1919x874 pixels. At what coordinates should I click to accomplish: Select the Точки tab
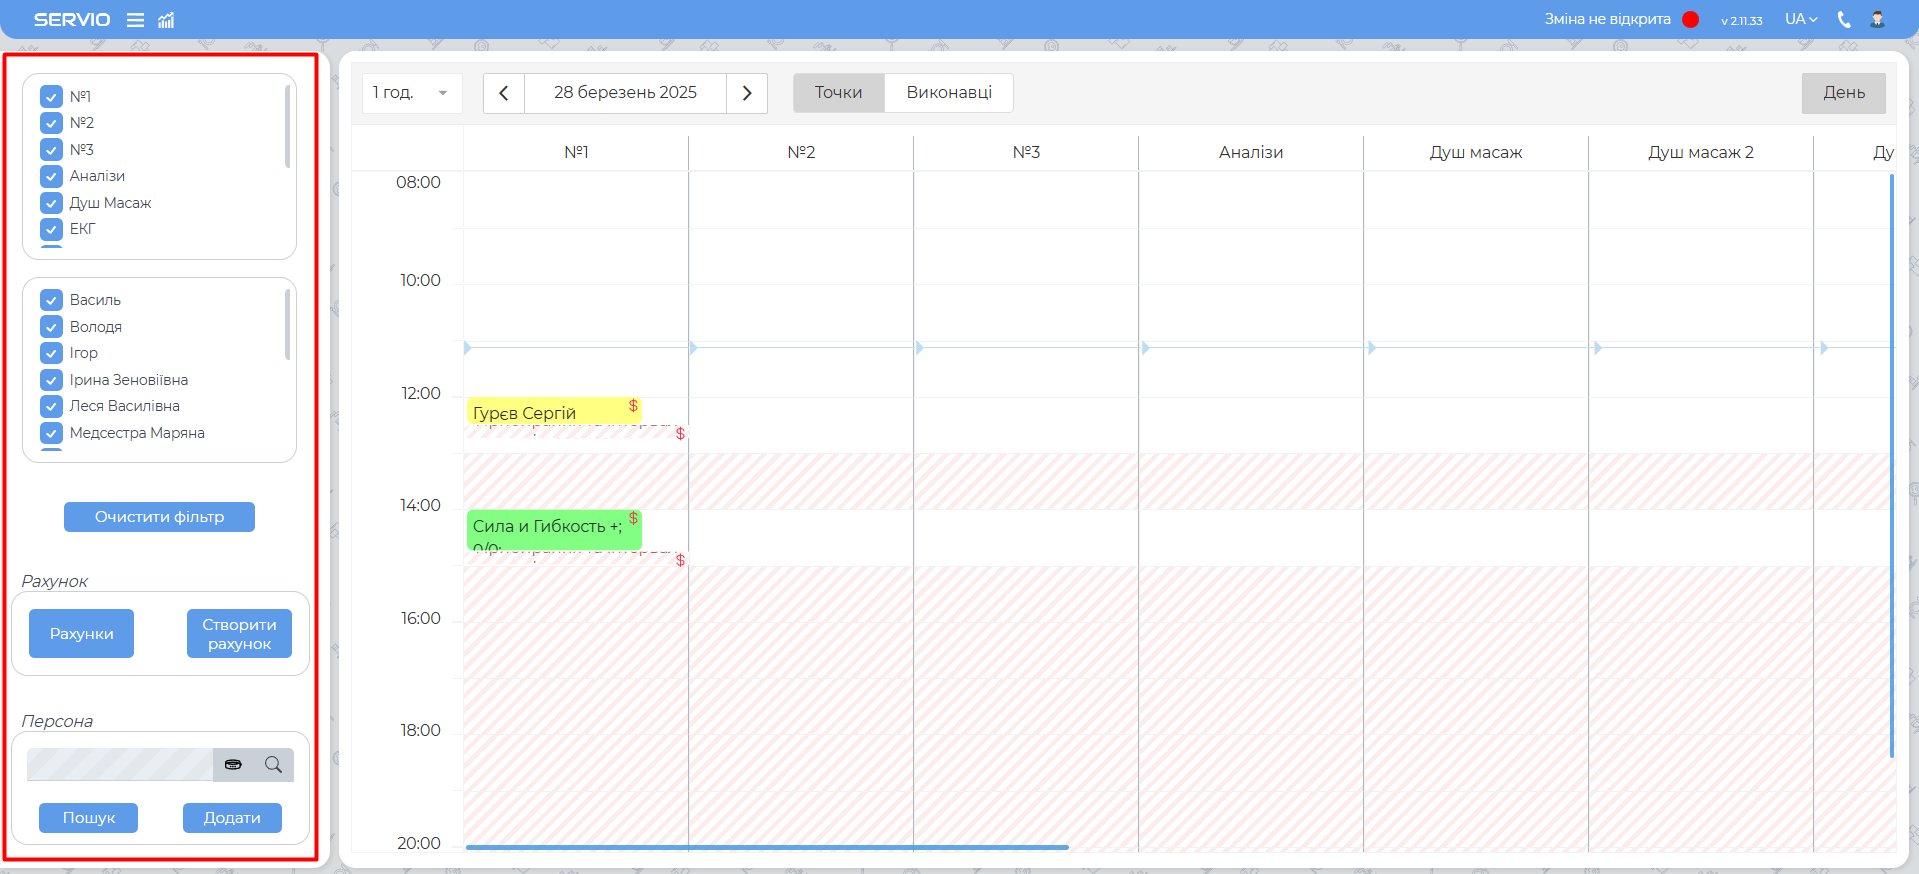point(838,93)
